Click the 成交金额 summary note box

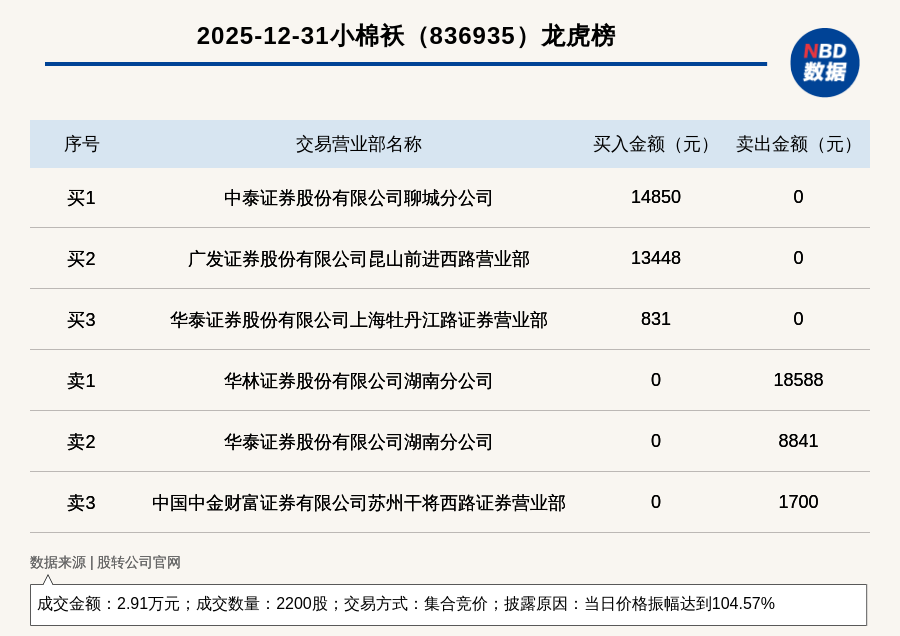tap(448, 604)
